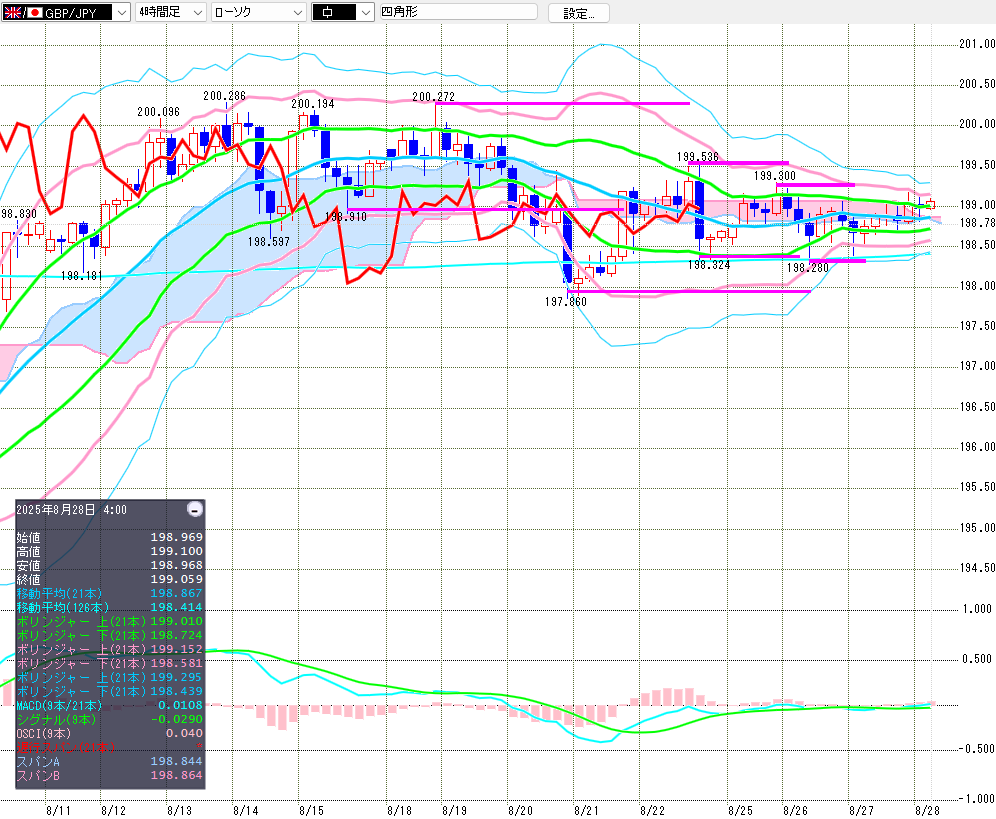Click the Bollinger lower value 198.581
996x819 pixels.
pos(177,663)
